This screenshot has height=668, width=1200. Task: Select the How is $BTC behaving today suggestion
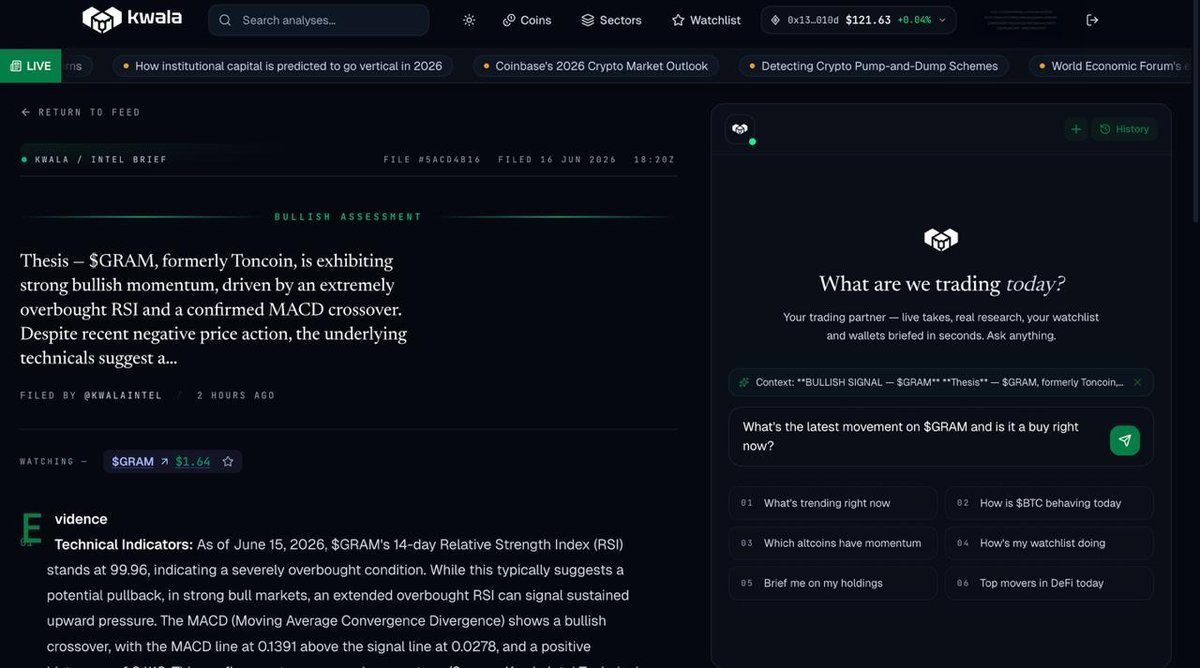[x=1049, y=503]
